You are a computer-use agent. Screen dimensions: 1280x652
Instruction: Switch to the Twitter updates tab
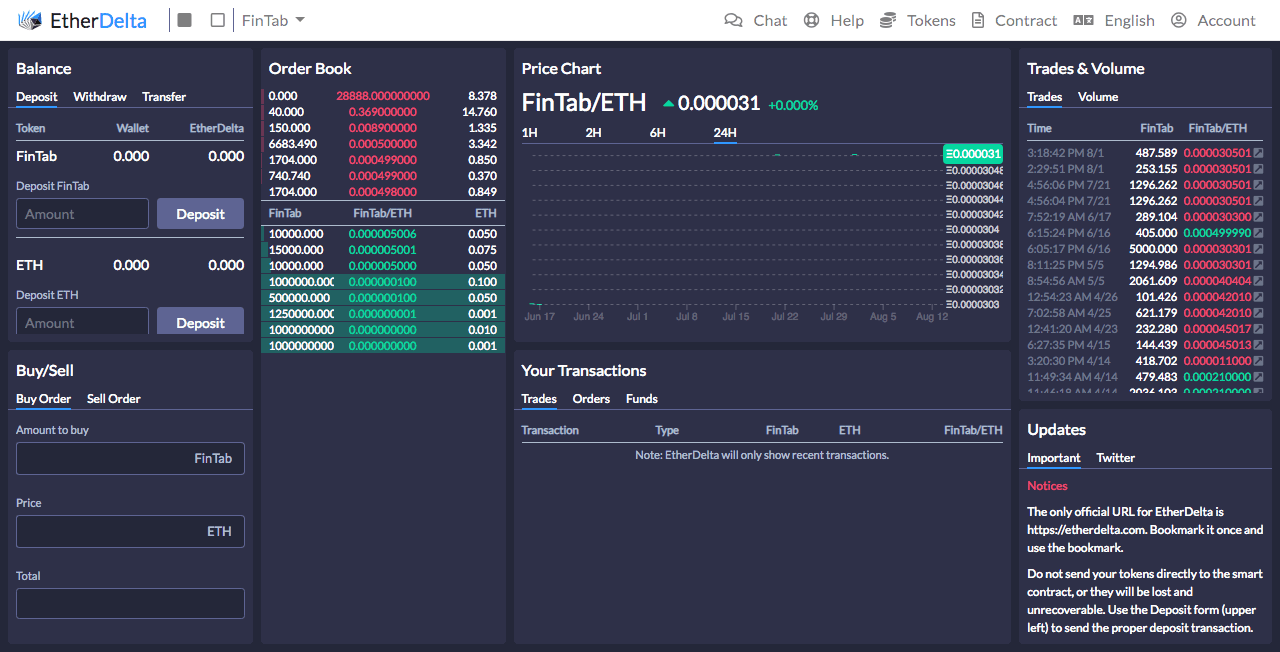[x=1116, y=458]
